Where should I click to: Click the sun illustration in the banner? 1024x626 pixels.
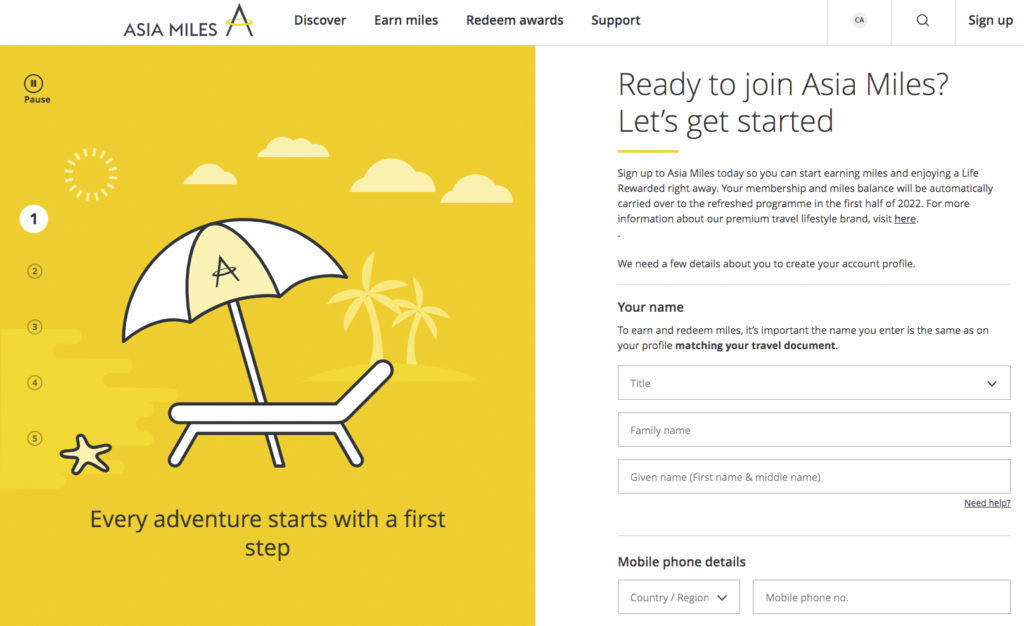91,172
